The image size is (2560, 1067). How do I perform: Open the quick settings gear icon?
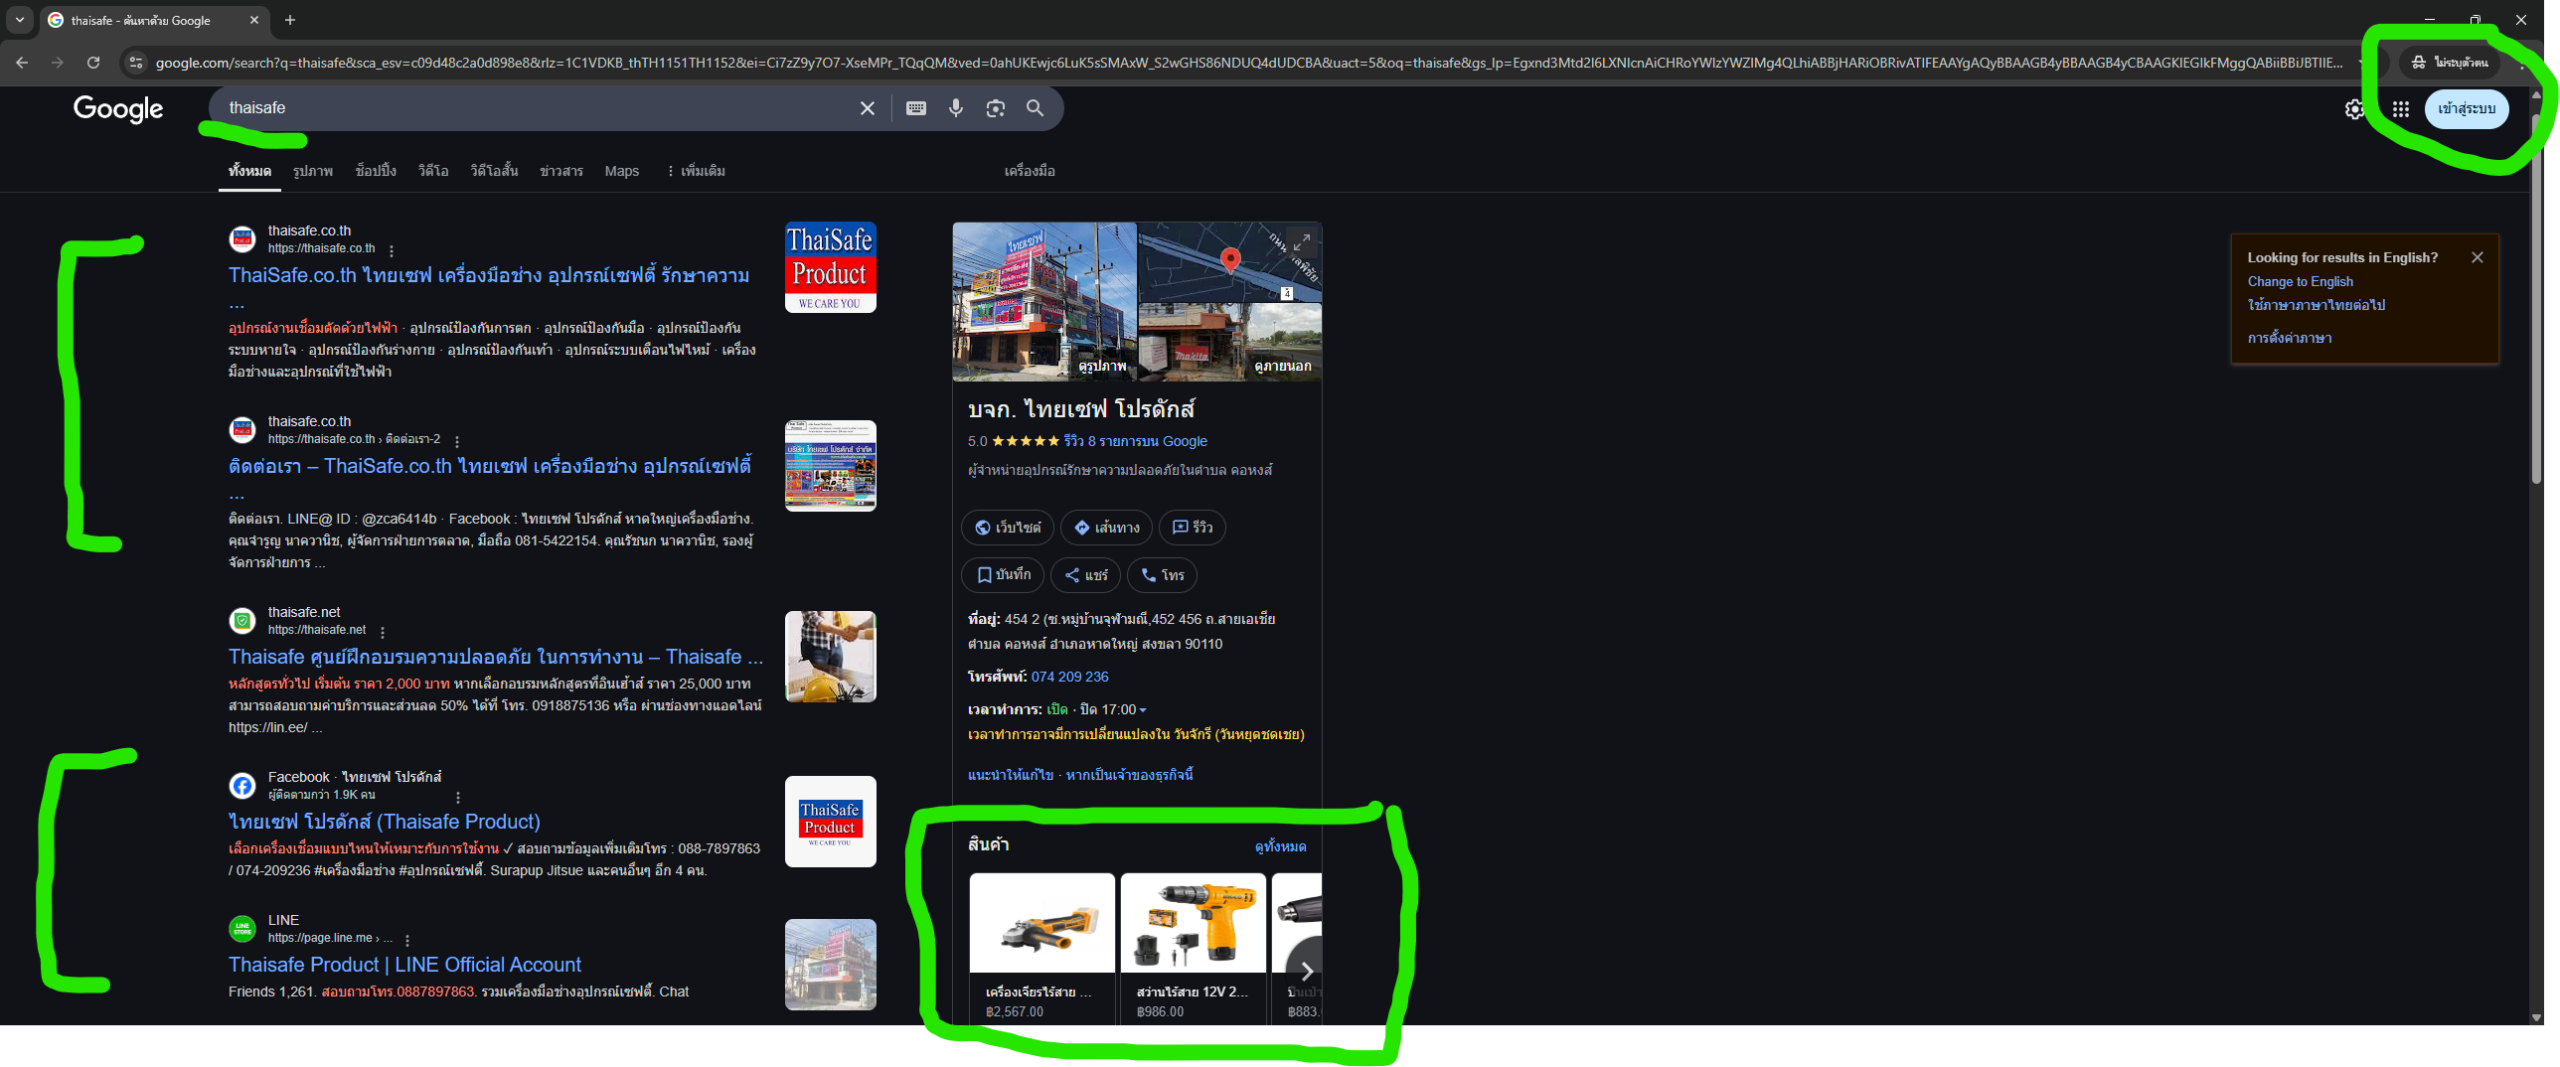click(x=2354, y=109)
